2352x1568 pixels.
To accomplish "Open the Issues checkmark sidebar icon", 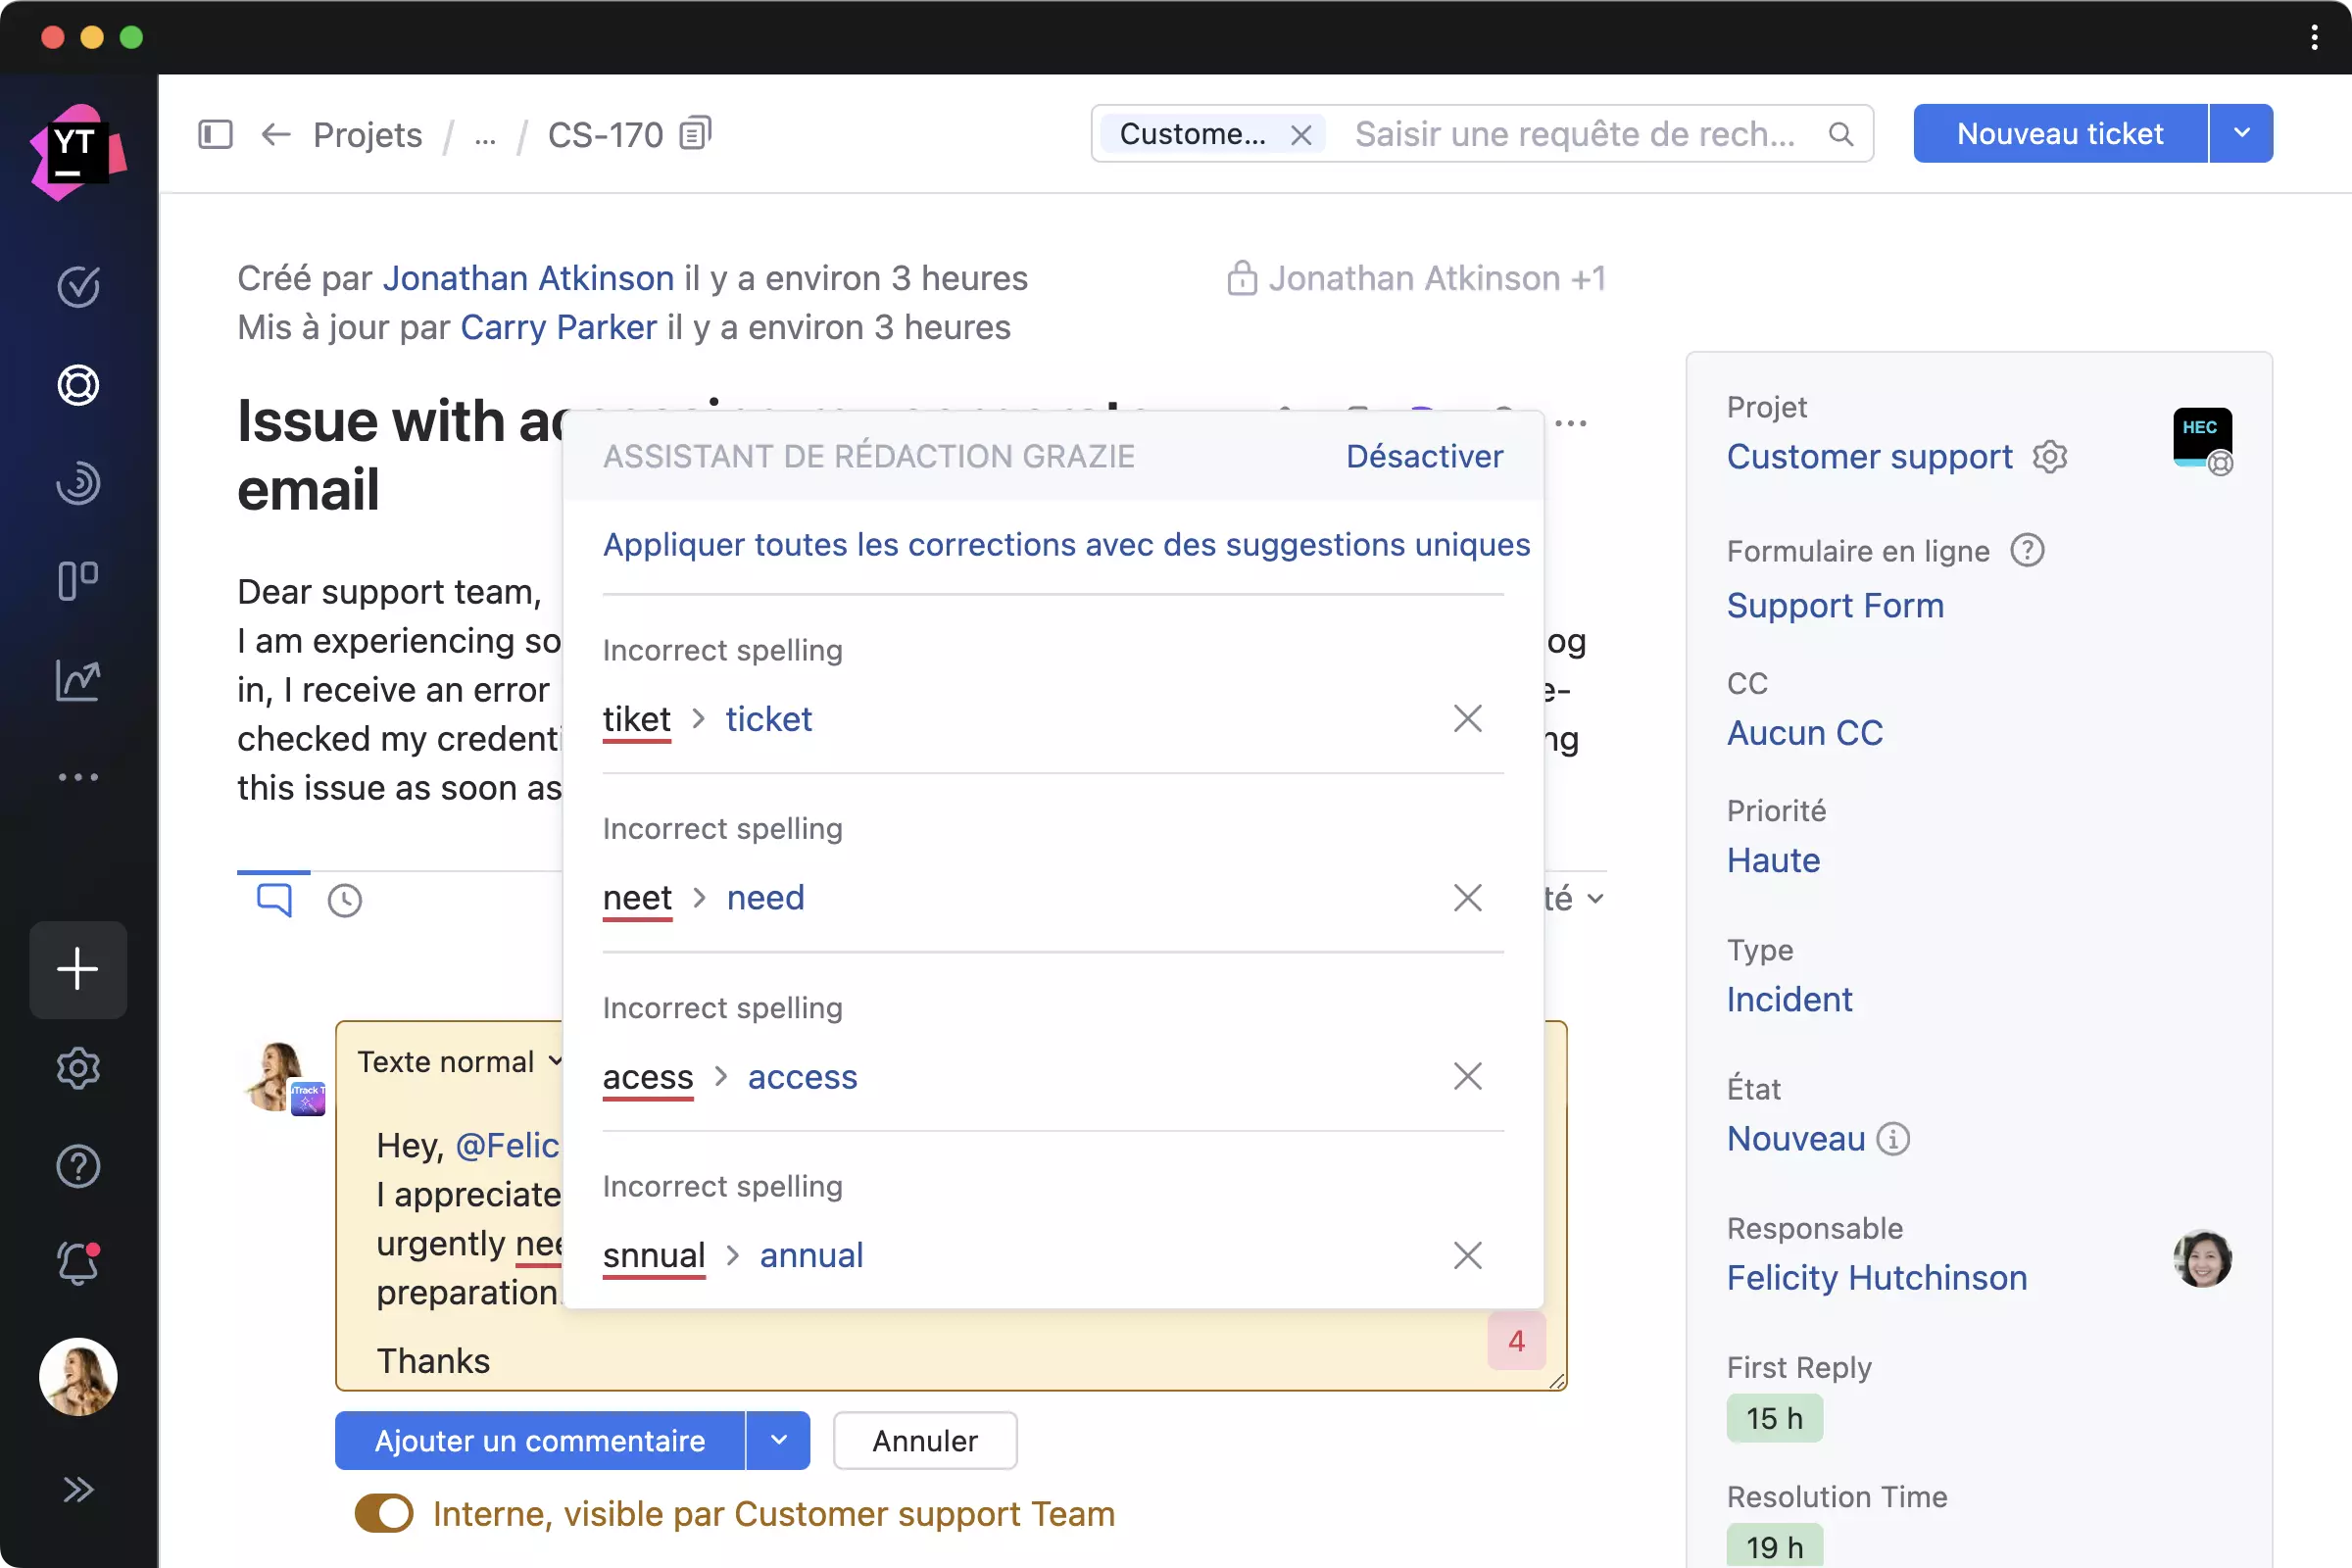I will click(78, 287).
